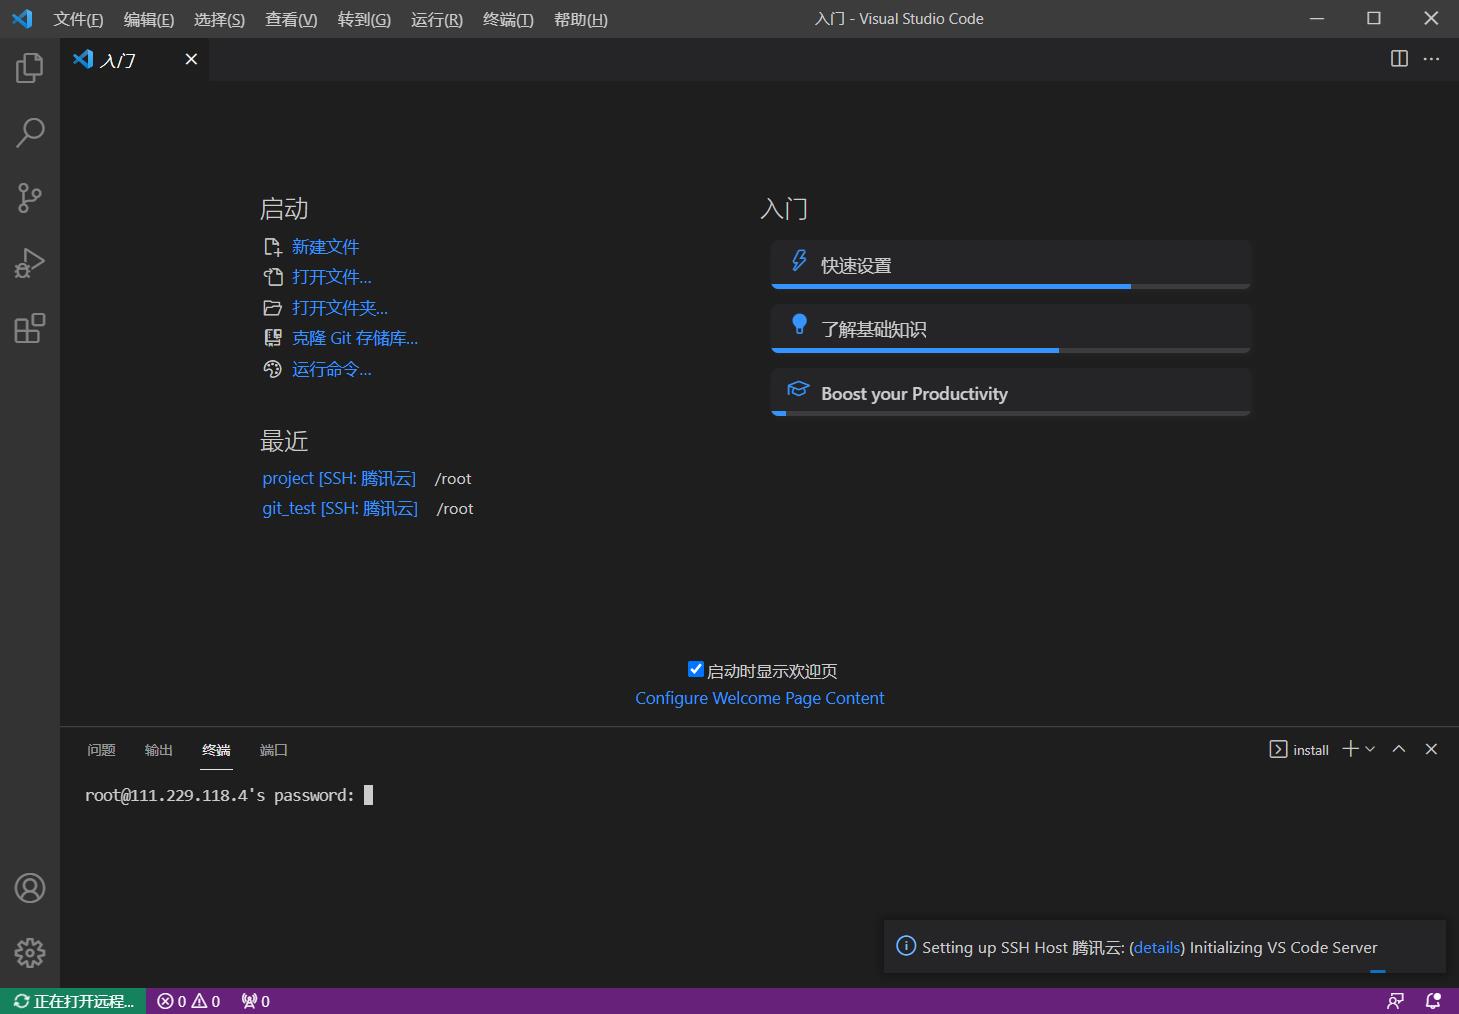Click 克隆 Git 存储库... link
This screenshot has width=1459, height=1014.
coord(355,338)
